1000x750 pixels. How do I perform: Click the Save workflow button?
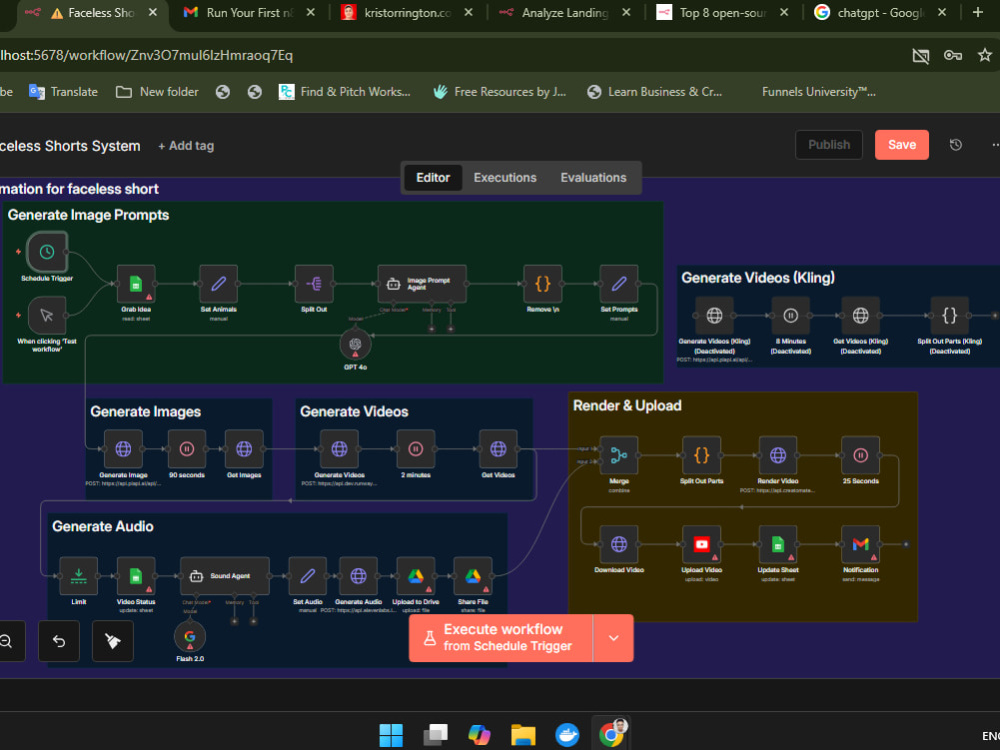tap(902, 145)
